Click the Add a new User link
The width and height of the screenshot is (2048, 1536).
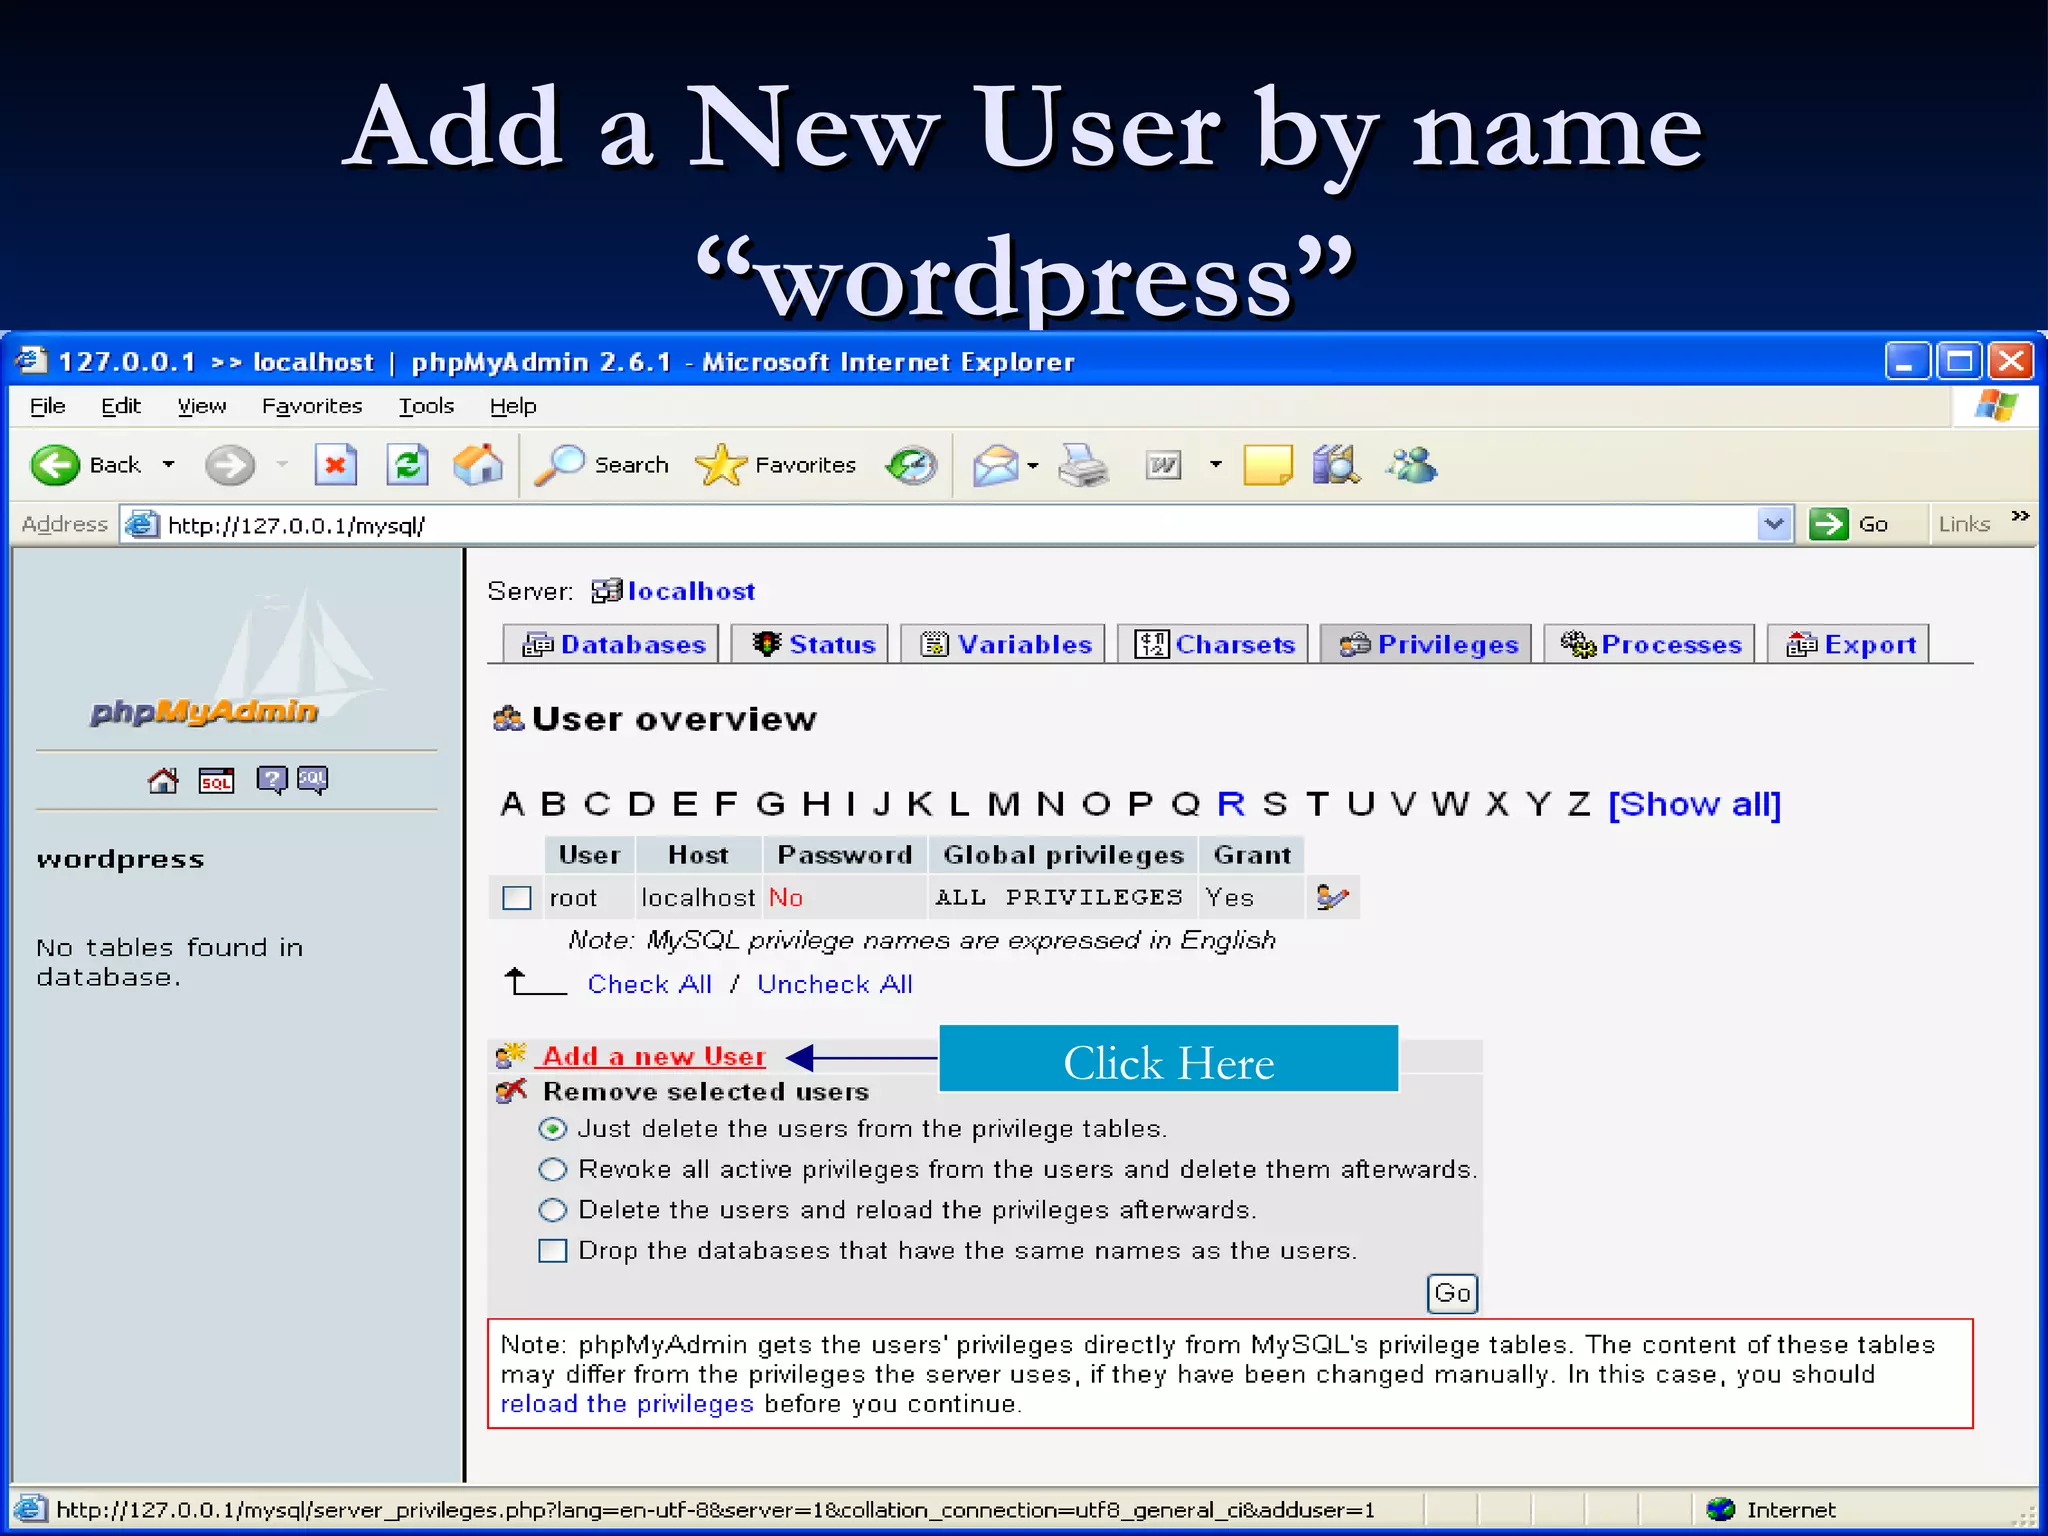[x=654, y=1056]
